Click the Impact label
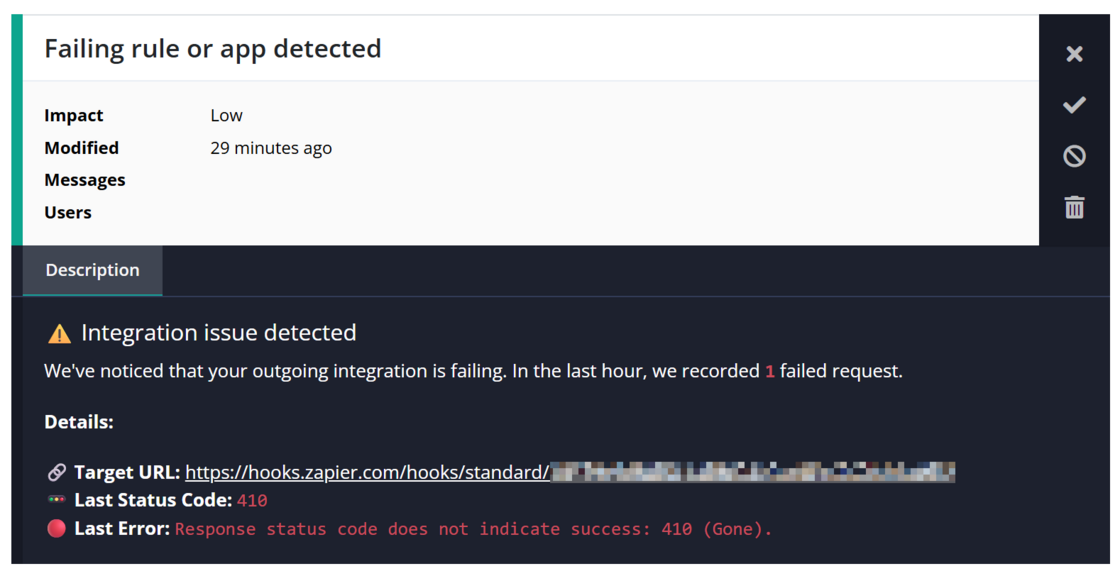This screenshot has width=1120, height=576. coord(74,115)
